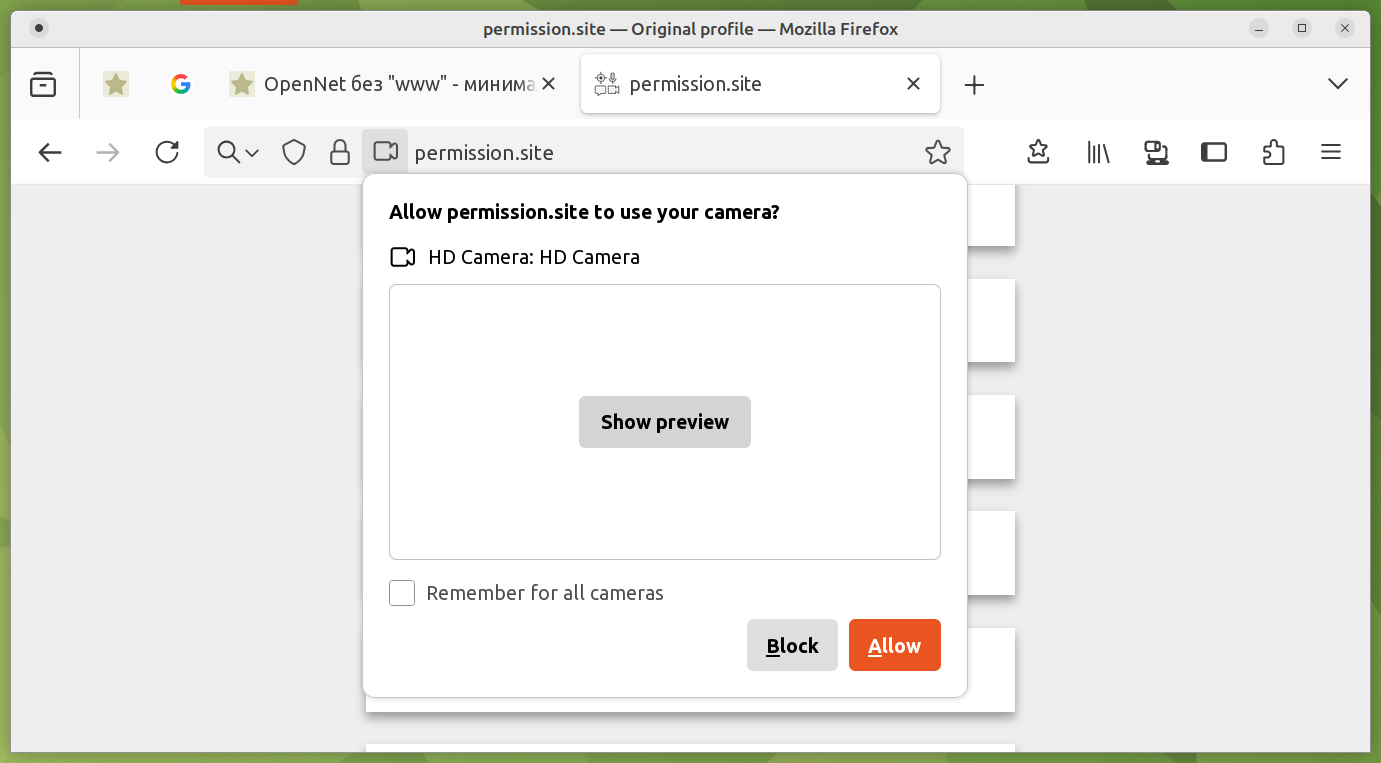Open the Firefox View icon
Screen dimensions: 1381x763
43,84
